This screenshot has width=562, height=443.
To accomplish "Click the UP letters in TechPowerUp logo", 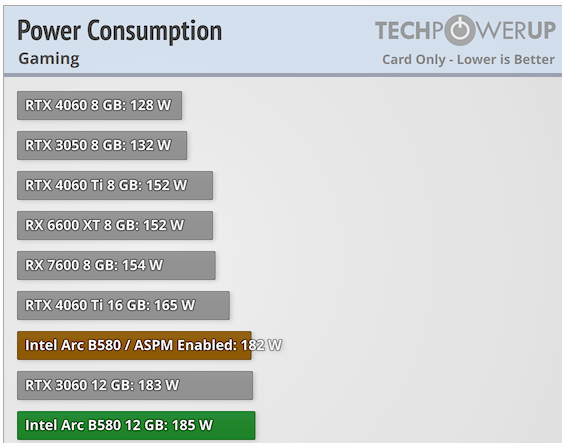I will 540,30.
